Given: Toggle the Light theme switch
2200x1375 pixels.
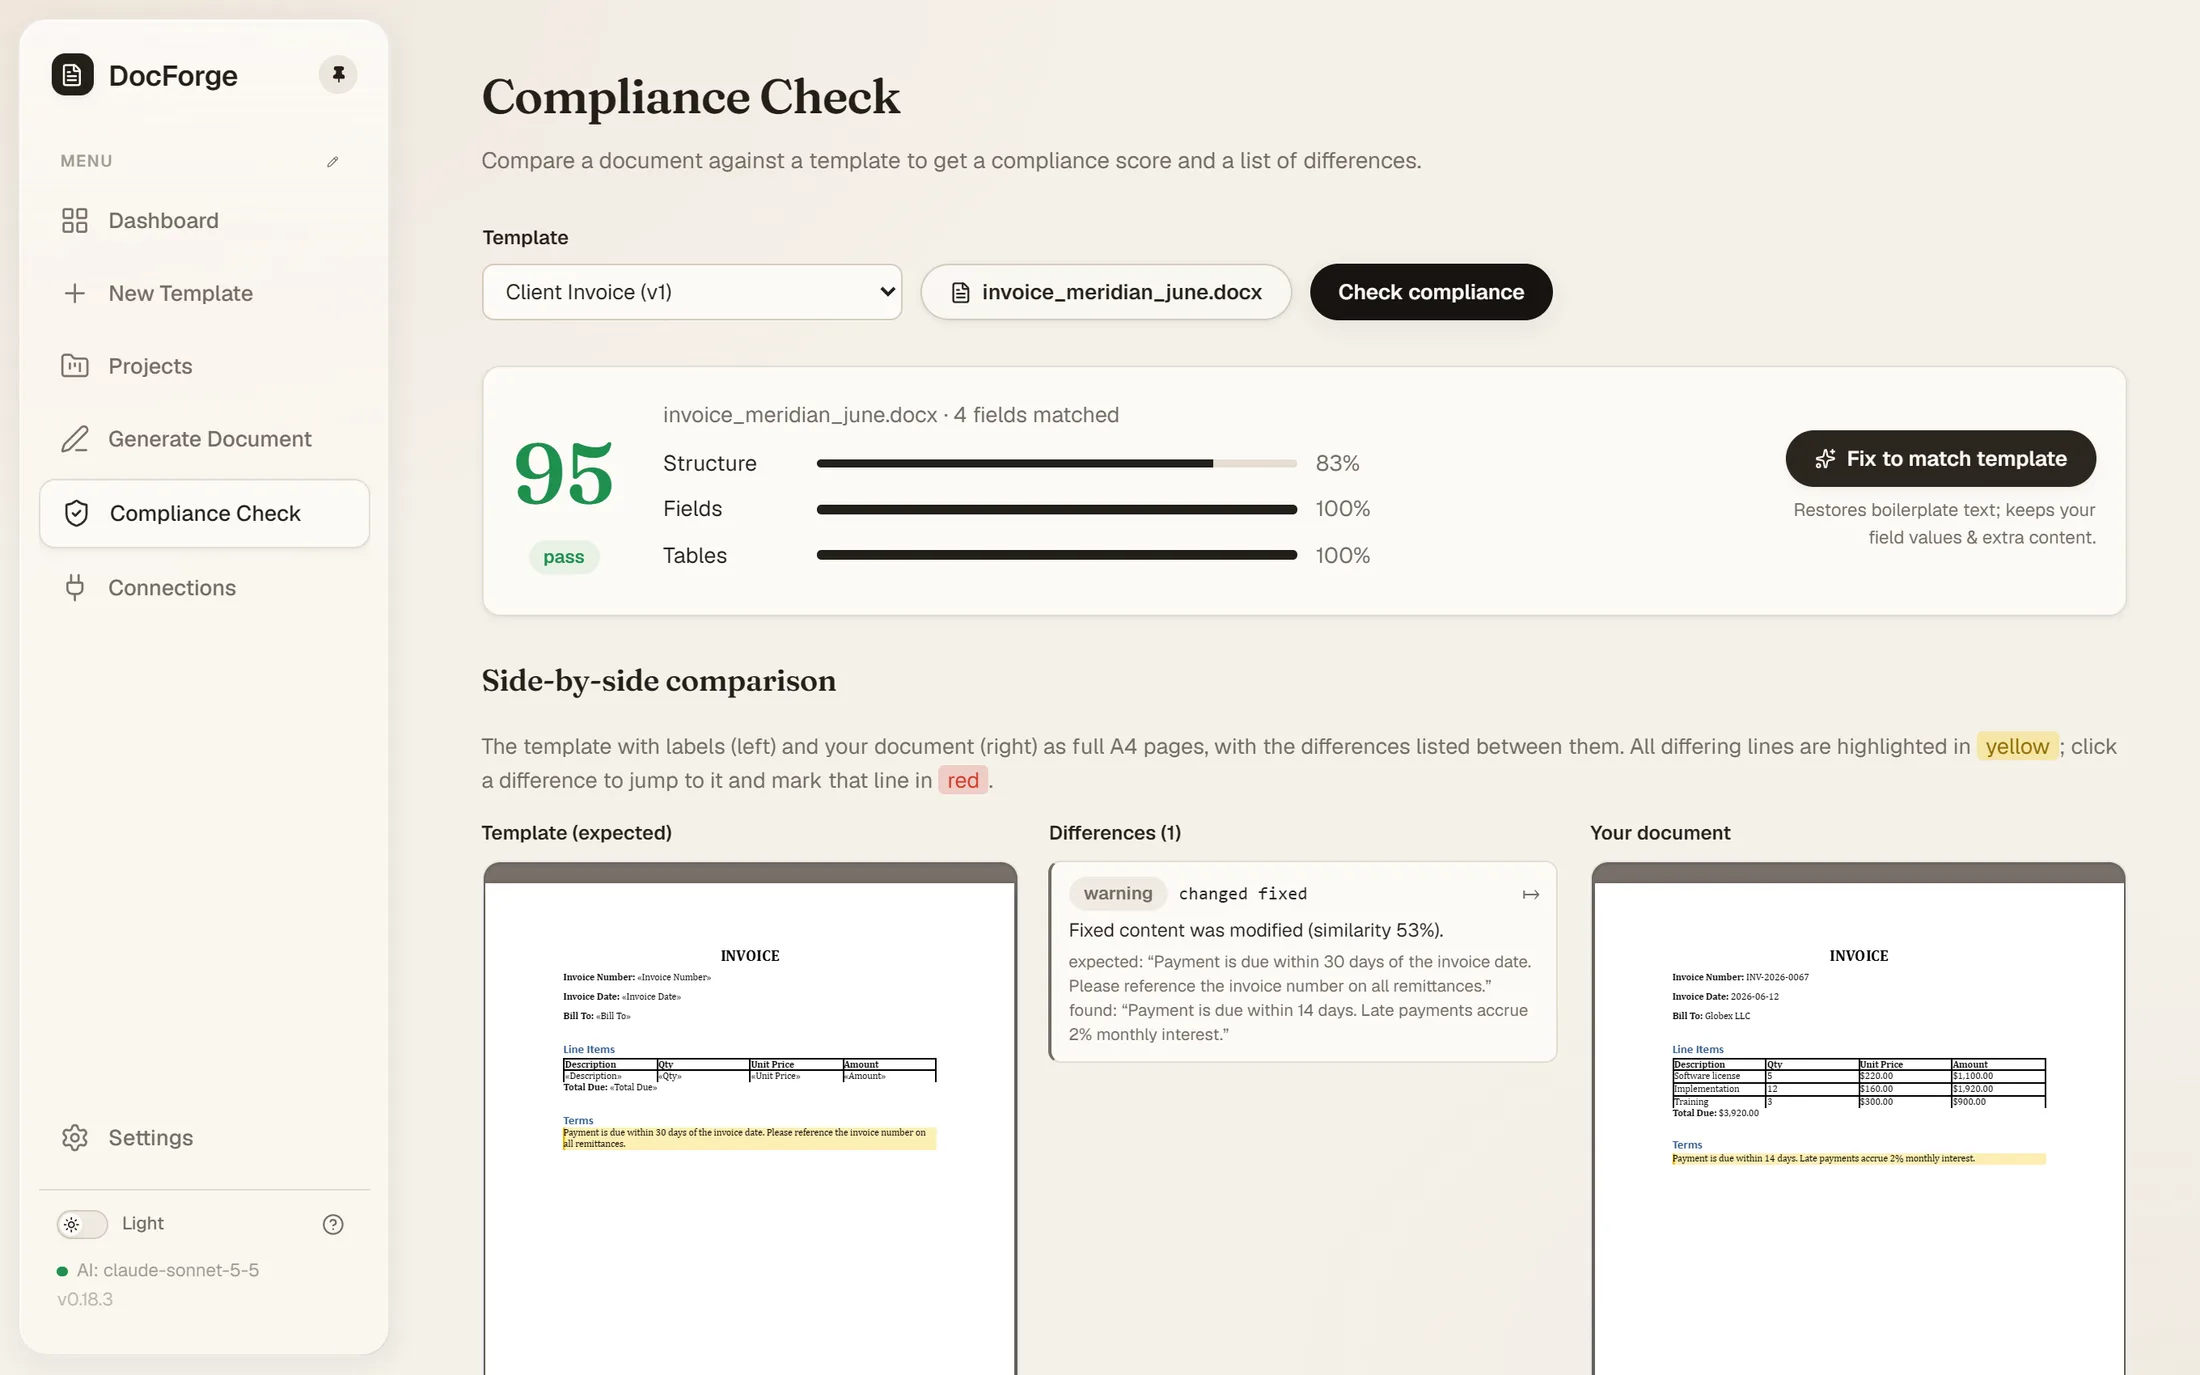Looking at the screenshot, I should click(x=82, y=1224).
